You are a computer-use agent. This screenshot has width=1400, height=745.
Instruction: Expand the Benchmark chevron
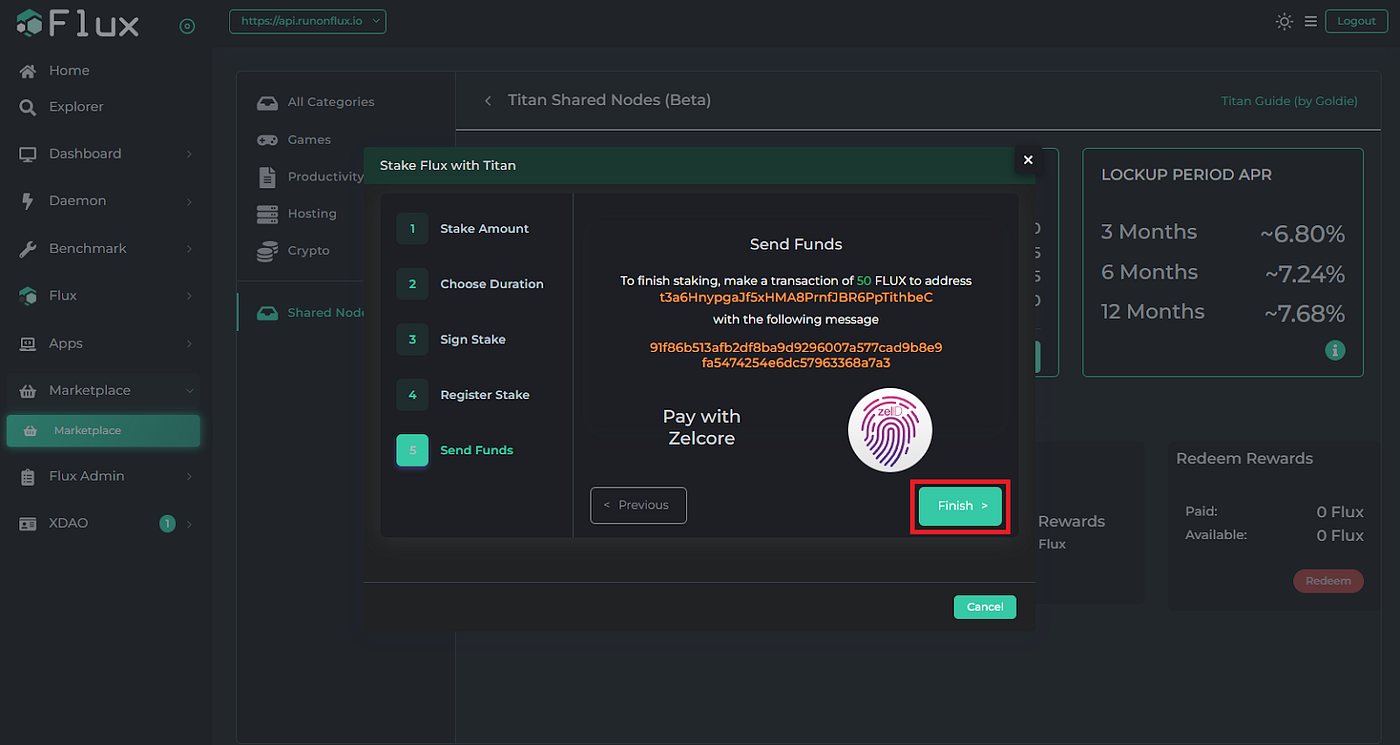tap(189, 249)
